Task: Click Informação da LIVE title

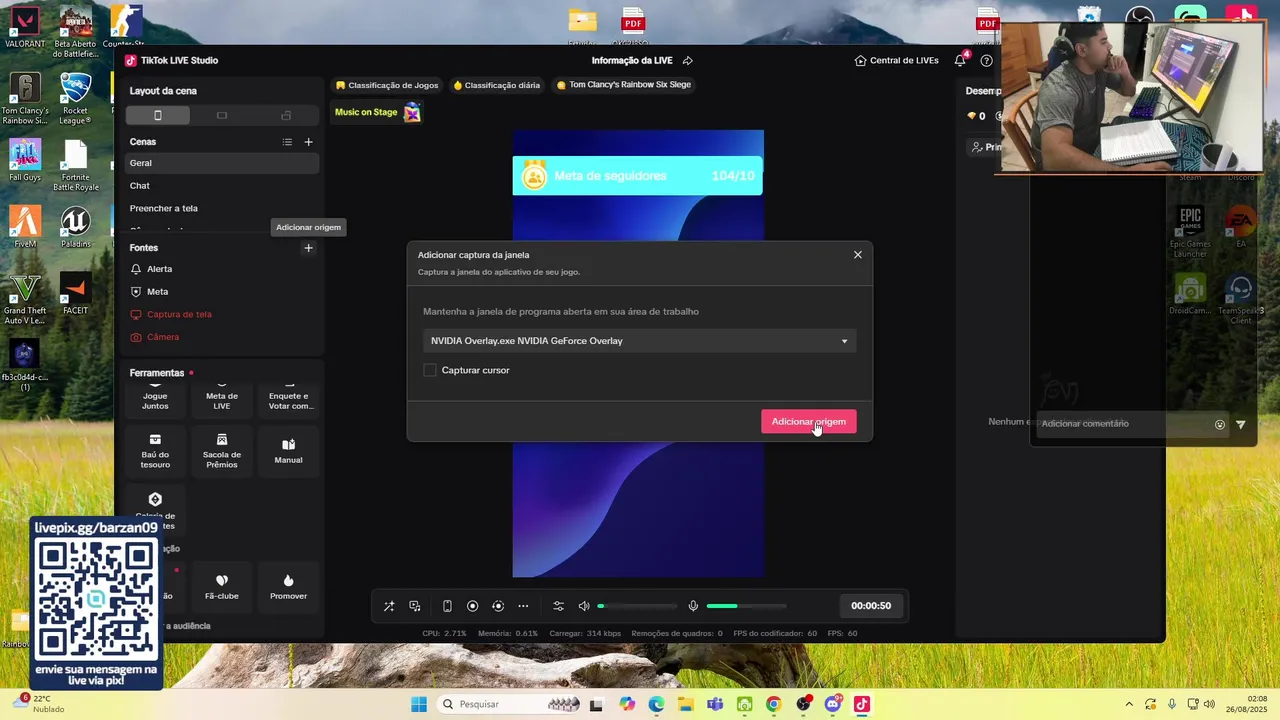Action: 632,60
